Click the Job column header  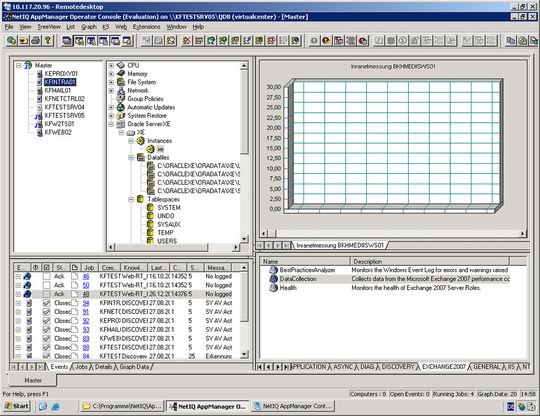[x=89, y=267]
